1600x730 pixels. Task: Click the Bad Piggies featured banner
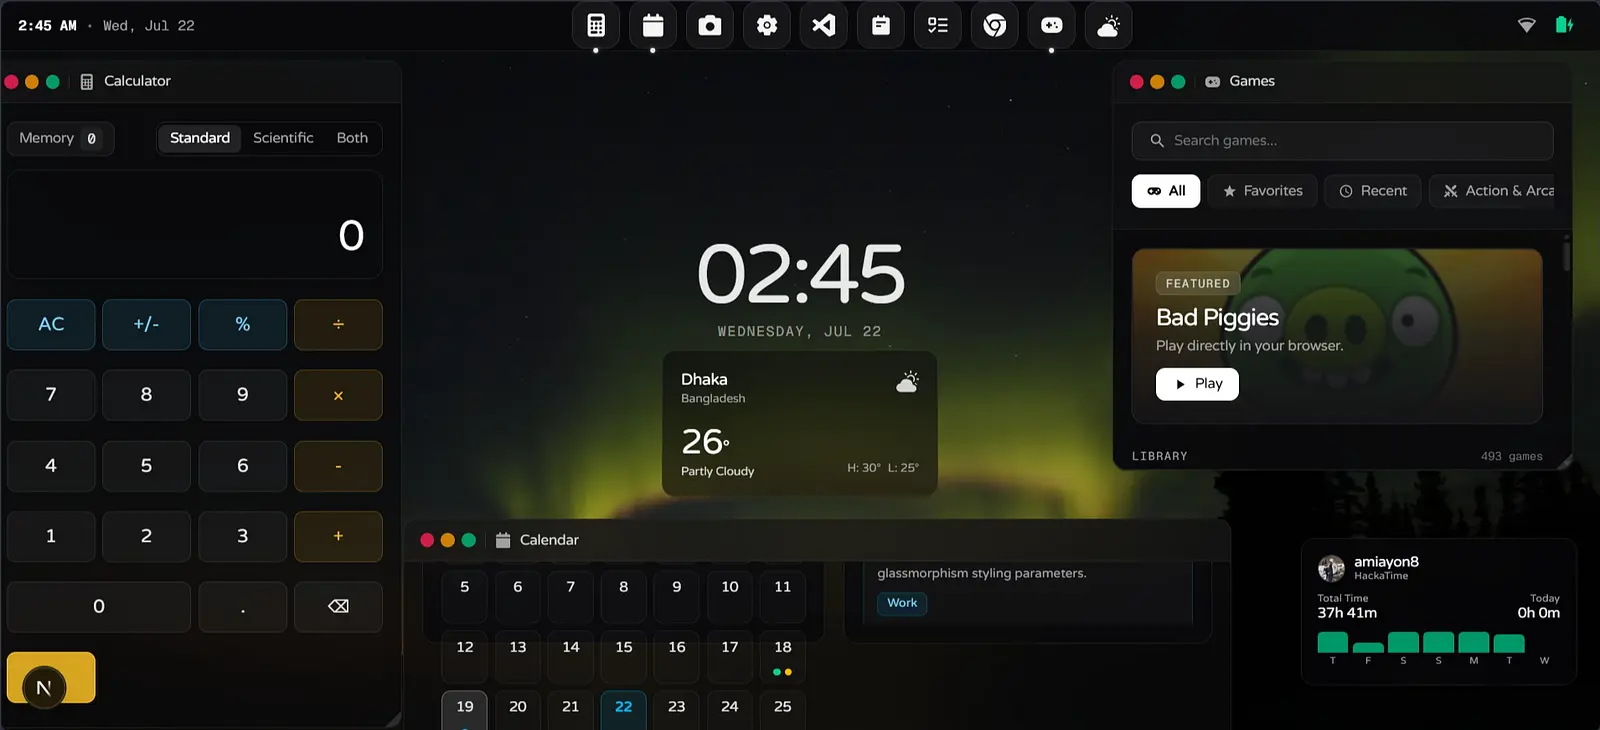point(1337,336)
